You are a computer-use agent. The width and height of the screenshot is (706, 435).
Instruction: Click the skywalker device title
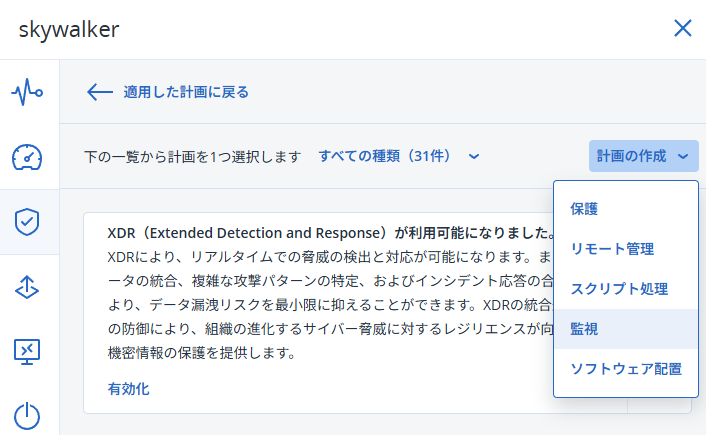69,29
